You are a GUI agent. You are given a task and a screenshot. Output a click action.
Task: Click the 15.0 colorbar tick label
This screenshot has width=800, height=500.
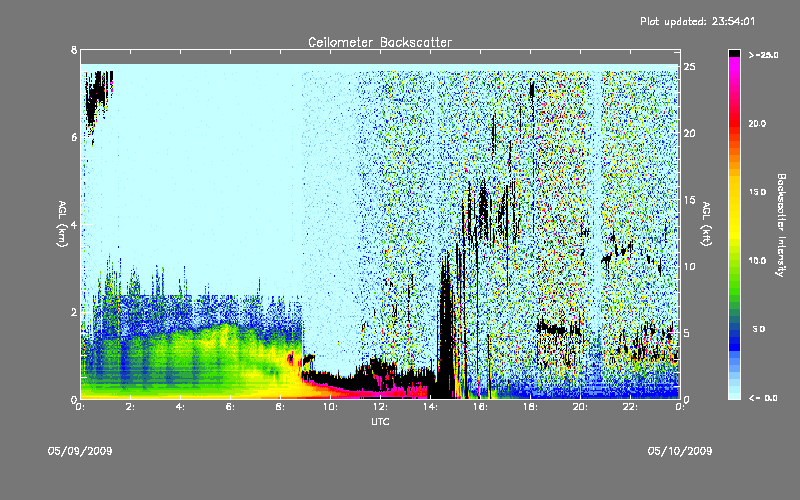[757, 192]
